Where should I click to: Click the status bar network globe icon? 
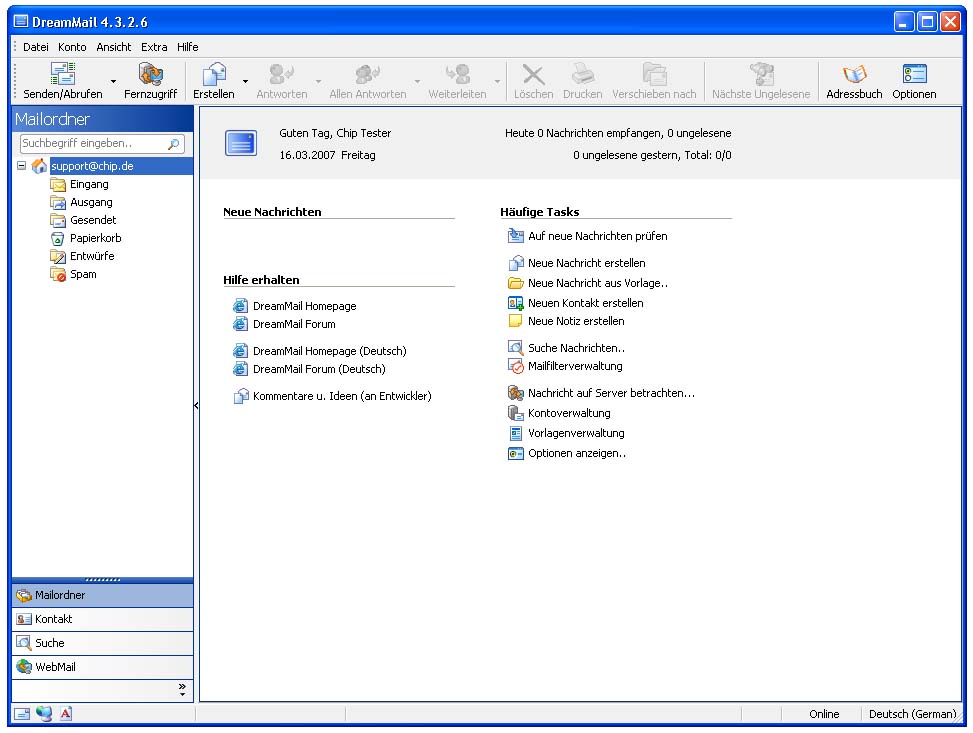tap(43, 714)
